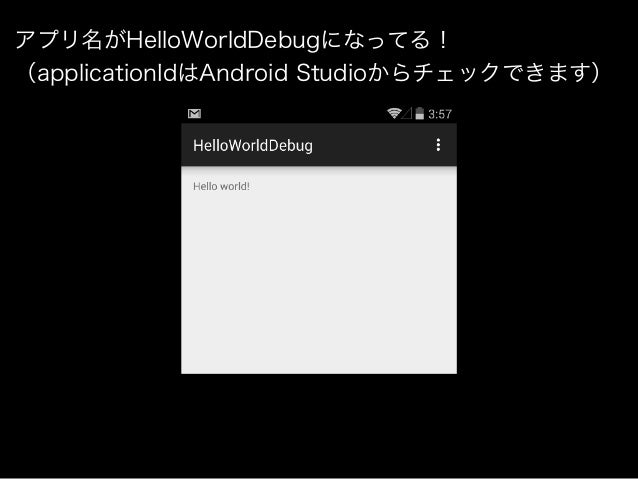Open the three-dot overflow menu

[x=438, y=145]
